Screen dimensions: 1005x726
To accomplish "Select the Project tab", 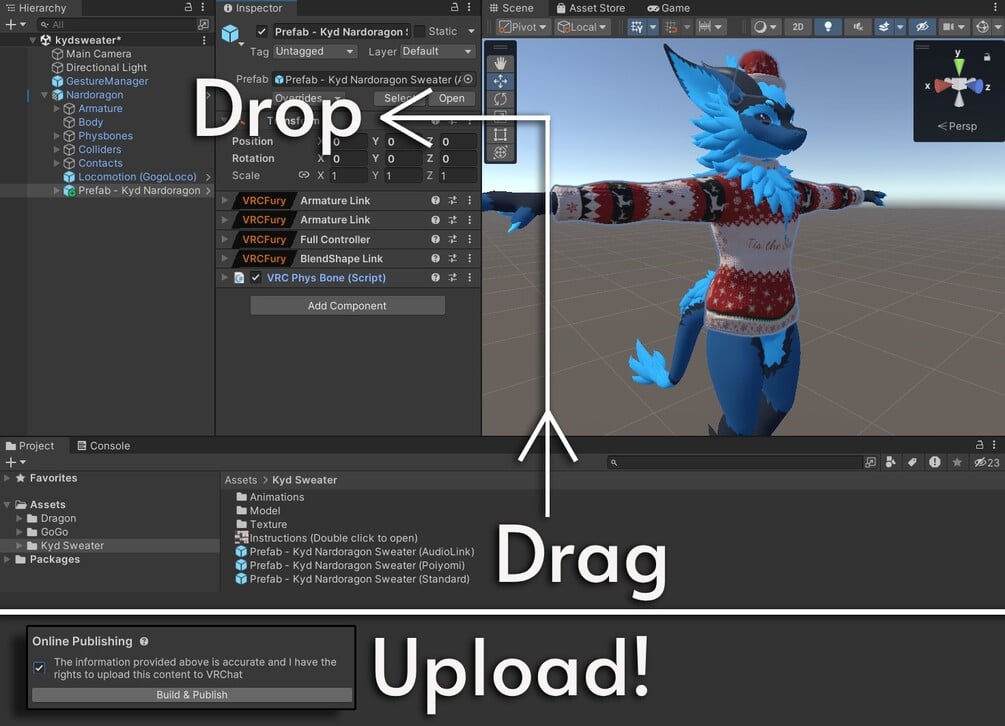I will (30, 445).
